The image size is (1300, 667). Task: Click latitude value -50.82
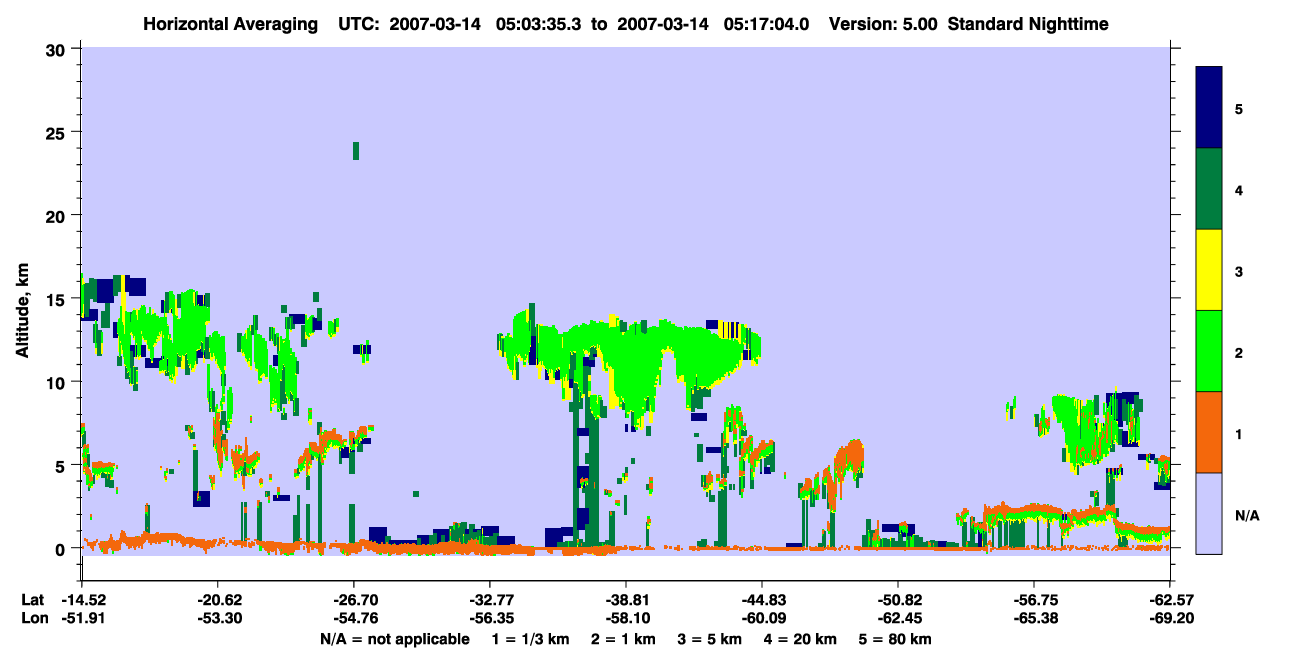pyautogui.click(x=898, y=600)
